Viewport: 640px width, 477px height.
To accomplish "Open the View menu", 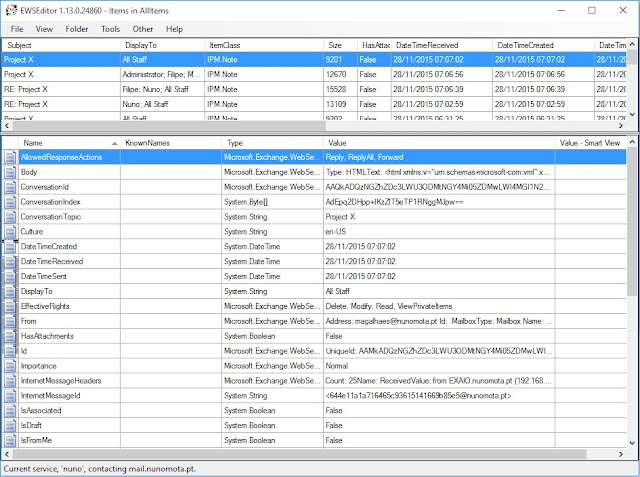I will click(44, 29).
